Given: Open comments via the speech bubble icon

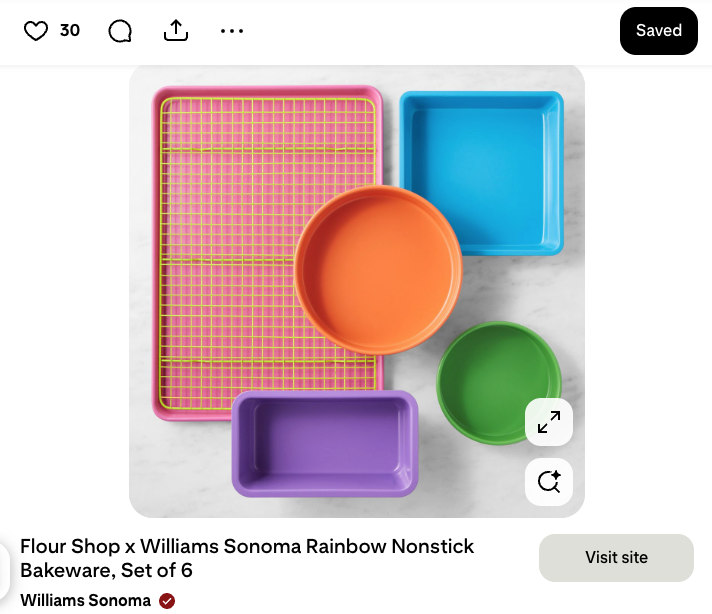Looking at the screenshot, I should point(120,31).
